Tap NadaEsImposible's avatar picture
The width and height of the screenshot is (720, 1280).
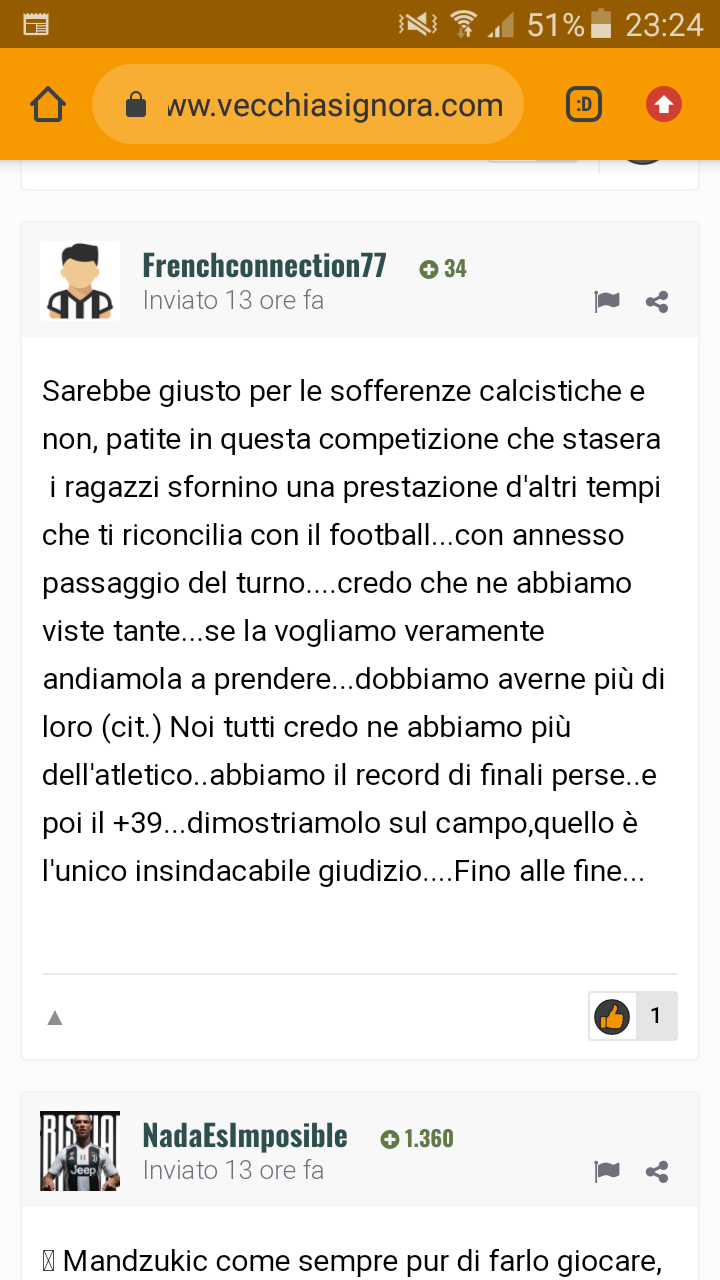(80, 1151)
